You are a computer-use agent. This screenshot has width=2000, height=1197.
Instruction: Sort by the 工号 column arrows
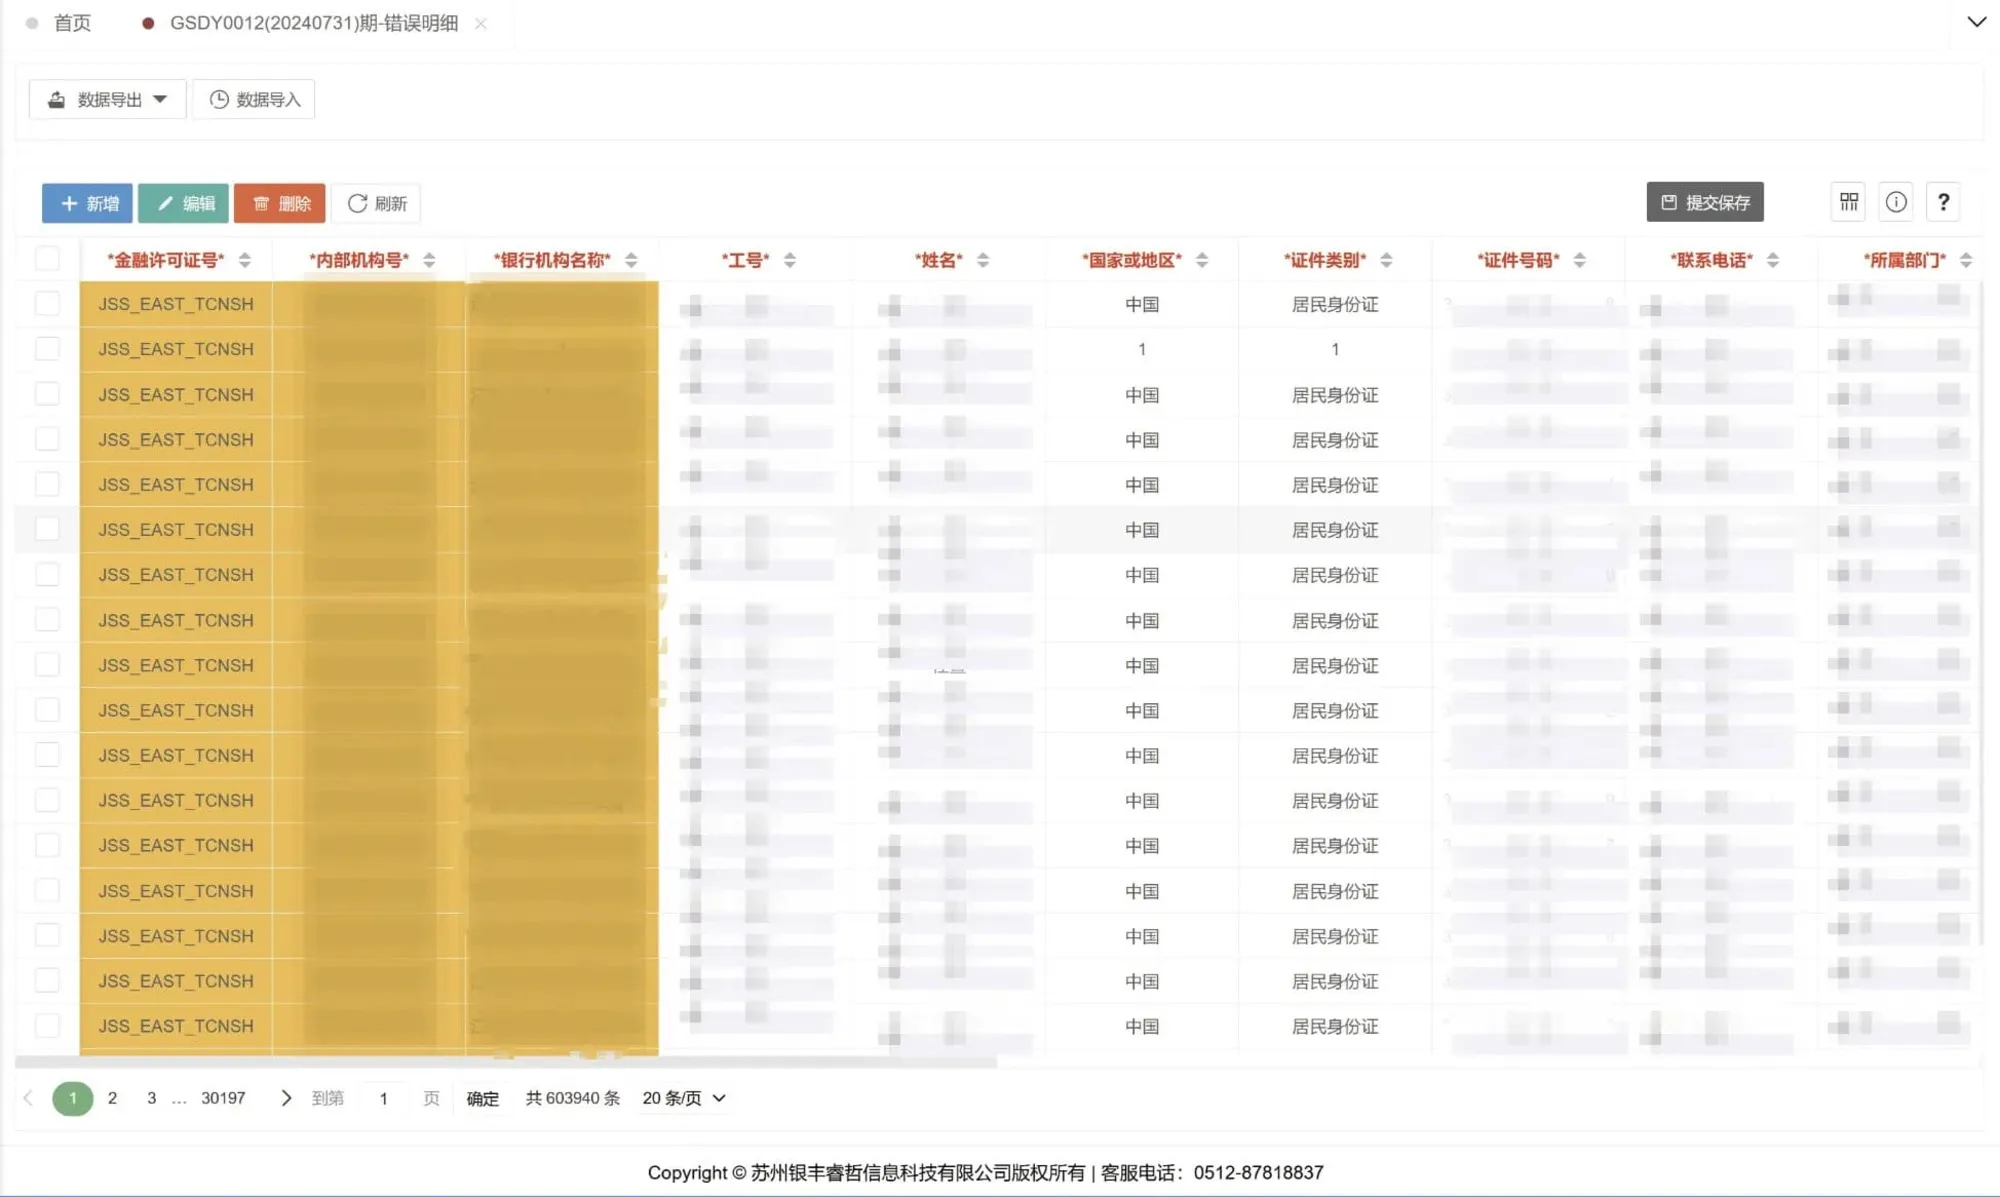coord(790,260)
